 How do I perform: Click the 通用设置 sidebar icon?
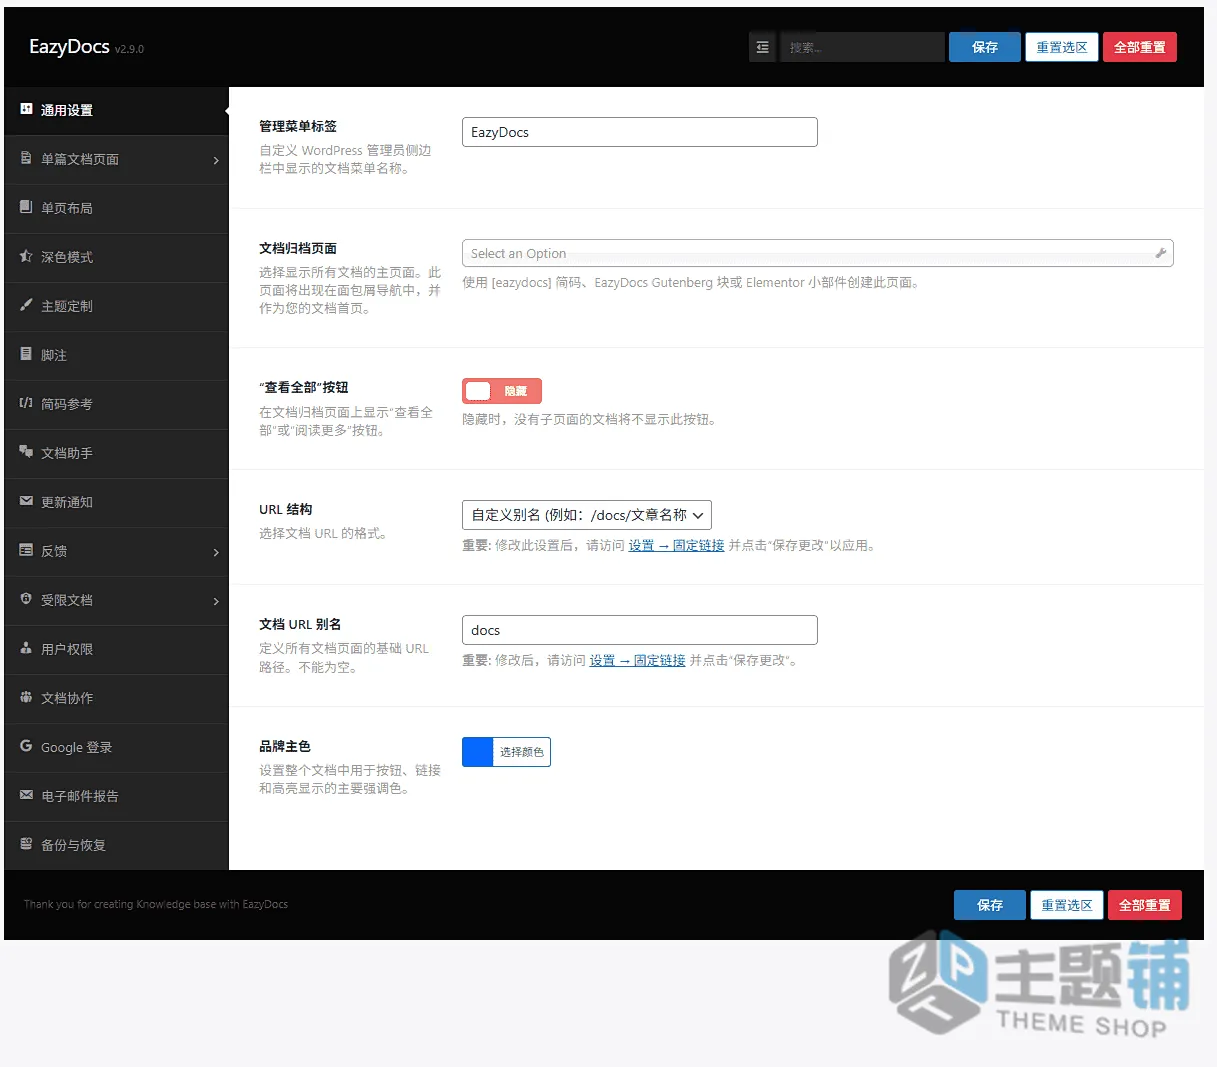tap(26, 109)
